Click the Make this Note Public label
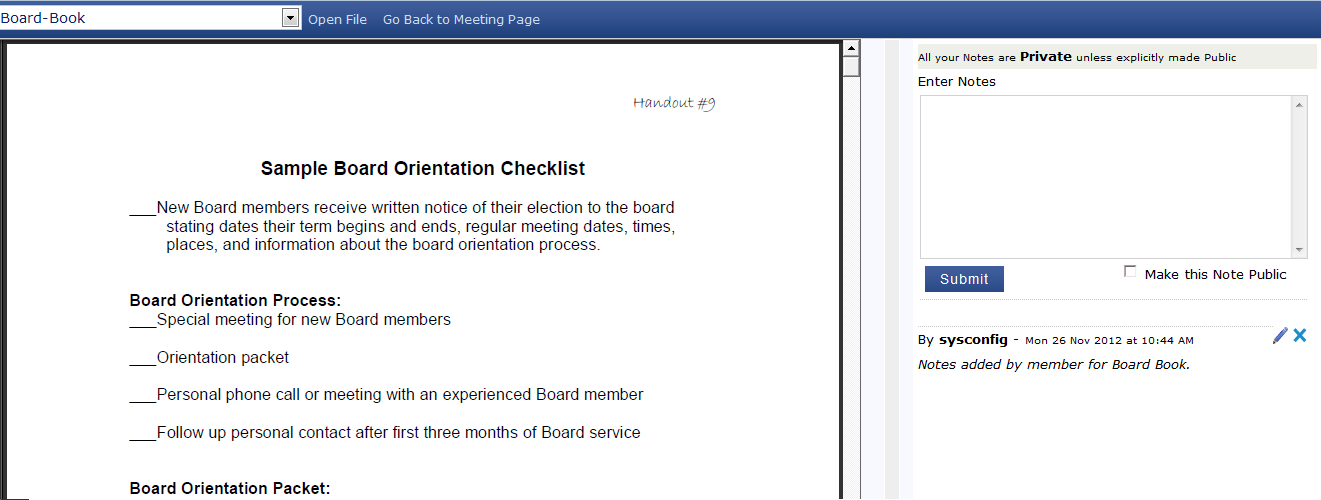Viewport: 1321px width, 500px height. click(x=1215, y=274)
